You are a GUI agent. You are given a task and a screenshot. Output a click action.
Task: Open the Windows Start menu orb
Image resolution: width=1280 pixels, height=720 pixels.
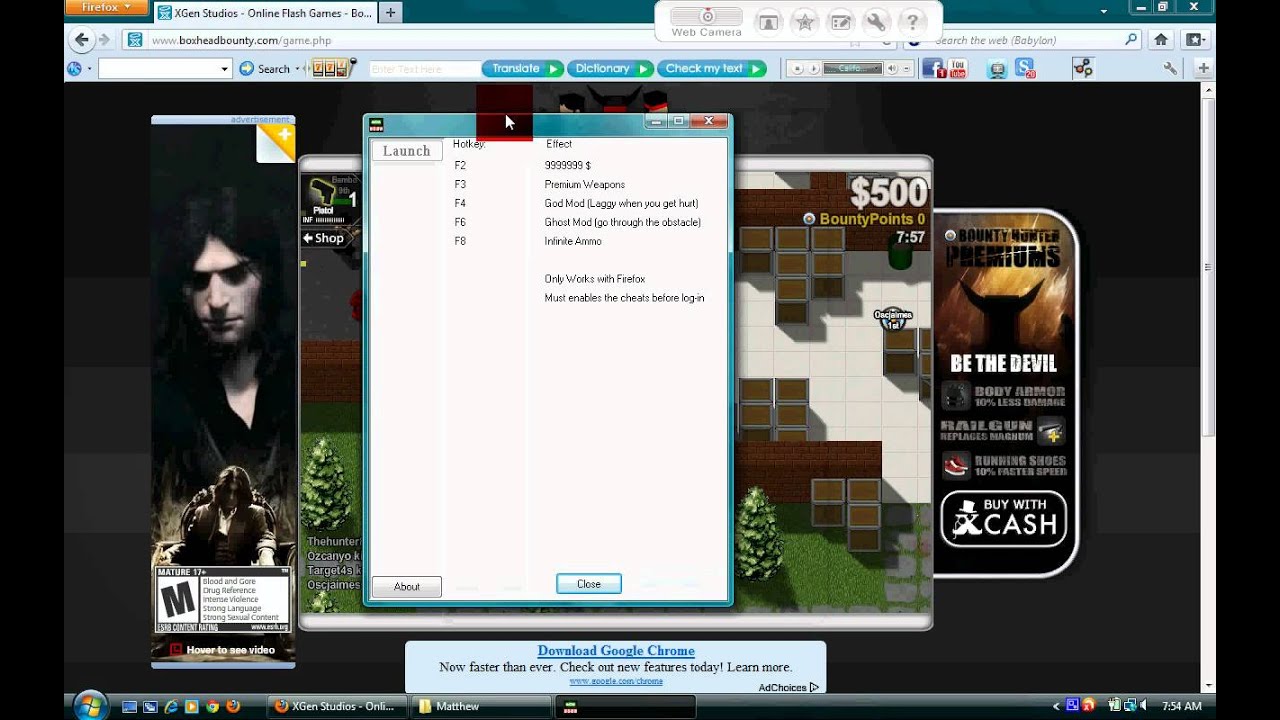click(90, 704)
